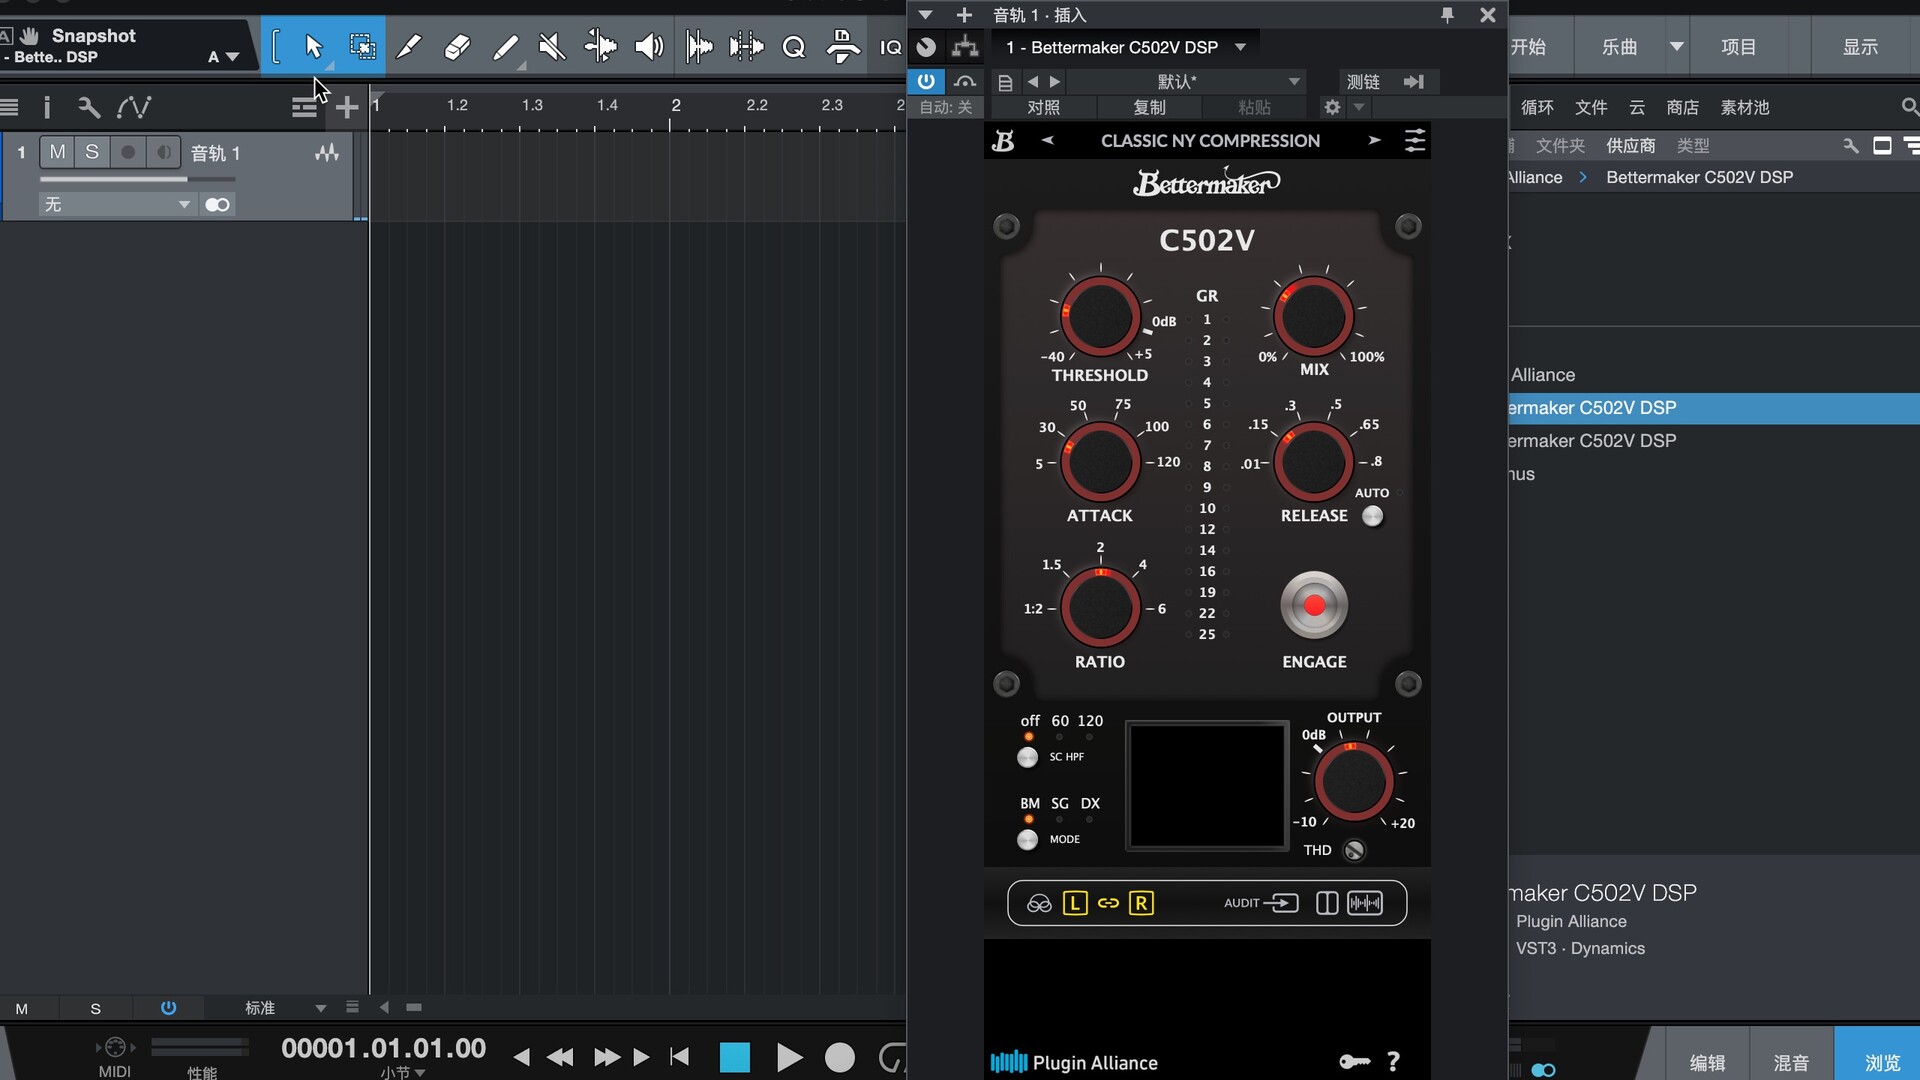The height and width of the screenshot is (1080, 1920).
Task: Select the Range tool
Action: [x=361, y=47]
